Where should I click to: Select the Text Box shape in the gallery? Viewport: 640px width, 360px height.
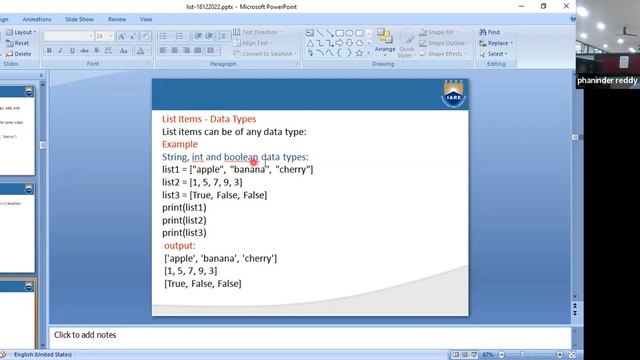[310, 33]
